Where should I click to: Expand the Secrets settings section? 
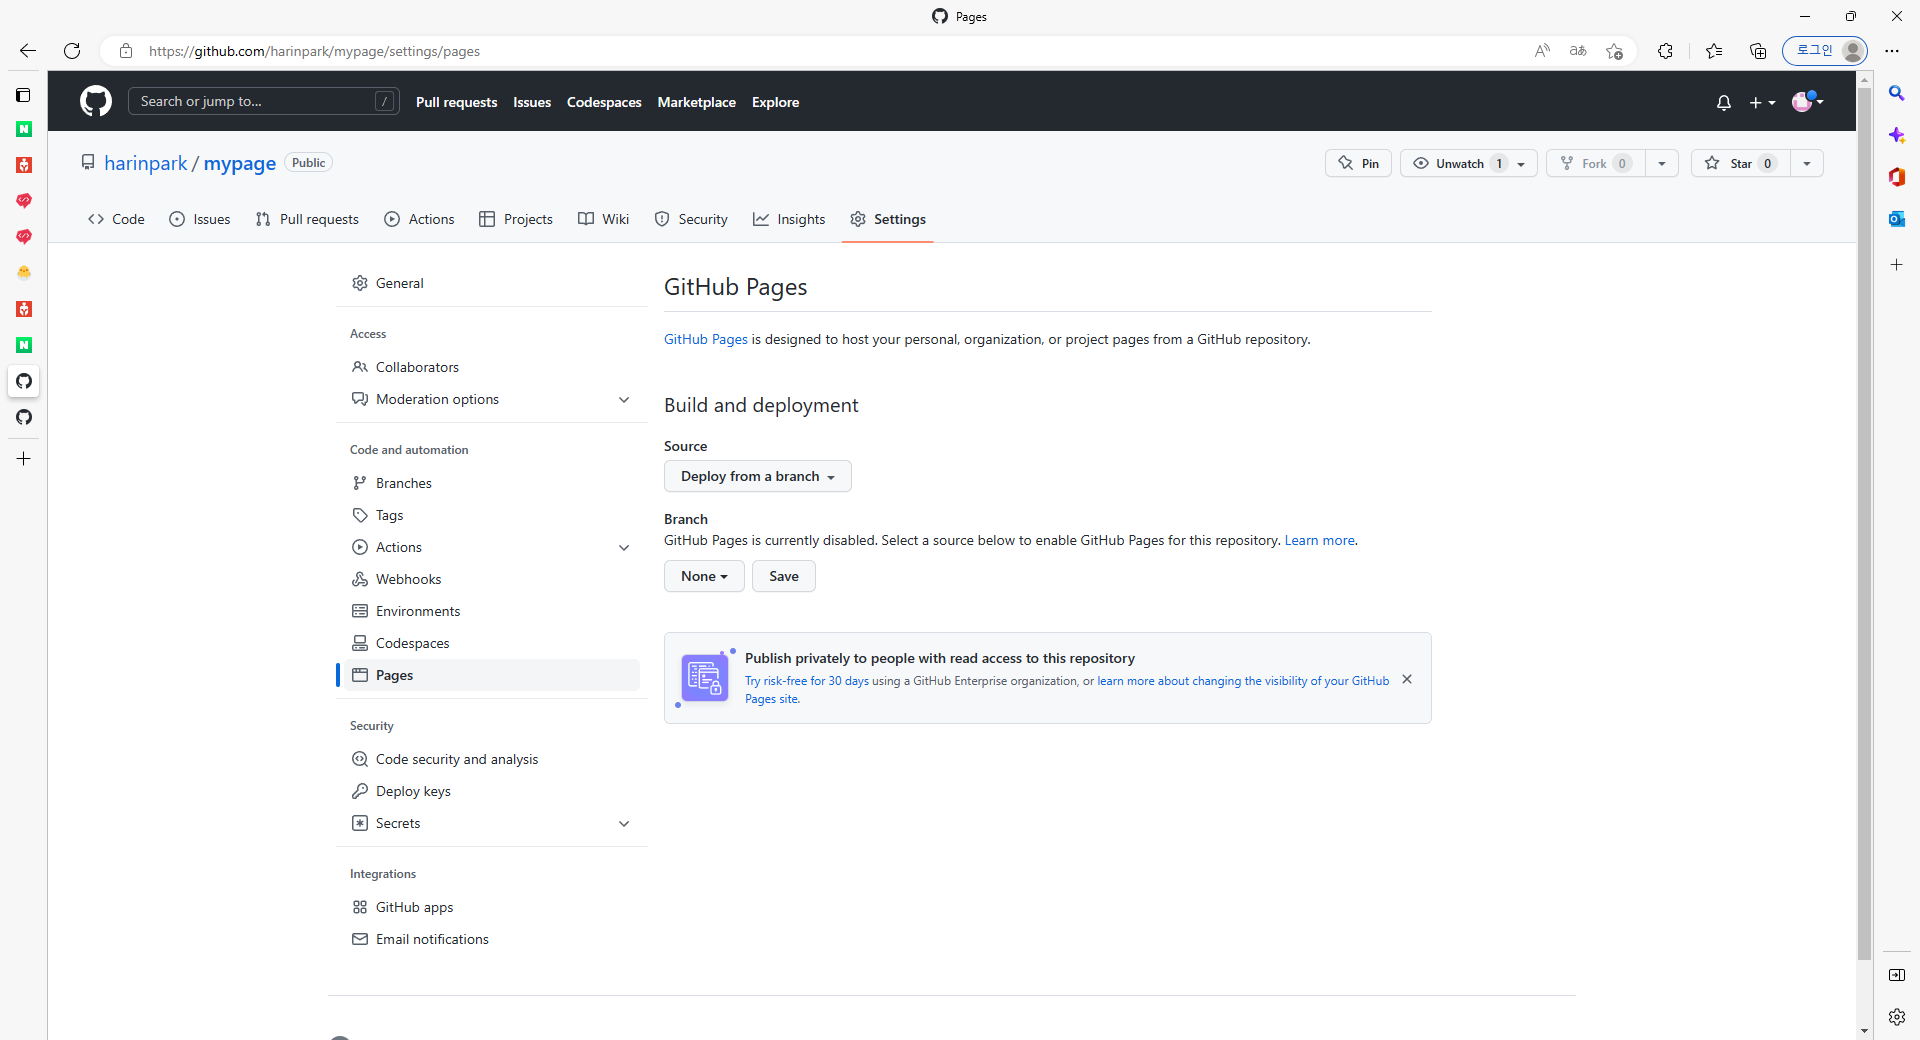tap(492, 823)
